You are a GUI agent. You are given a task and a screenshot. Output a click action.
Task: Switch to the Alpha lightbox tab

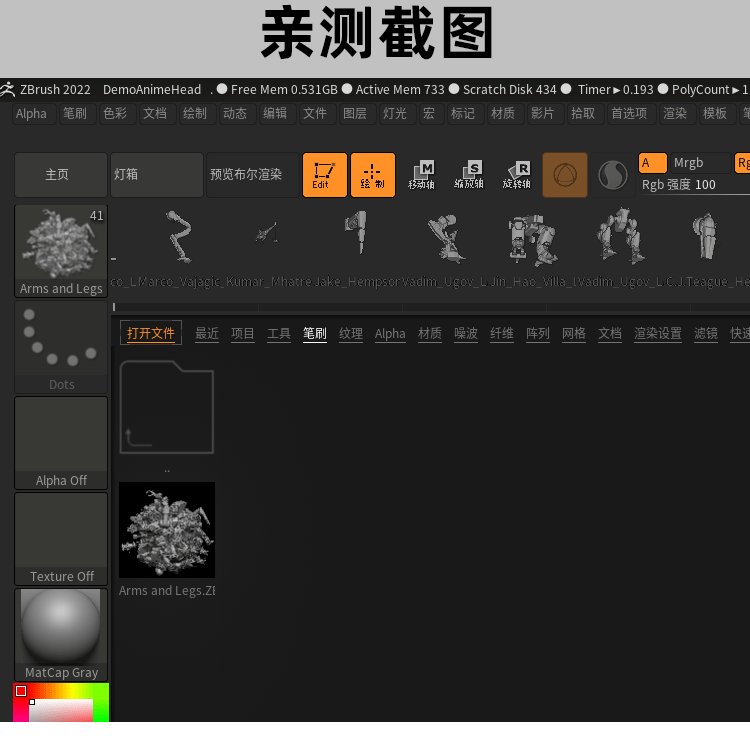point(390,333)
